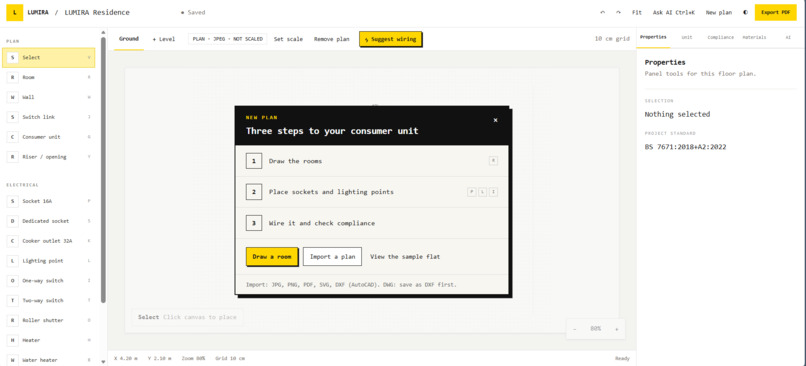Click the Suggest wiring button
This screenshot has height=366, width=806.
tap(390, 39)
